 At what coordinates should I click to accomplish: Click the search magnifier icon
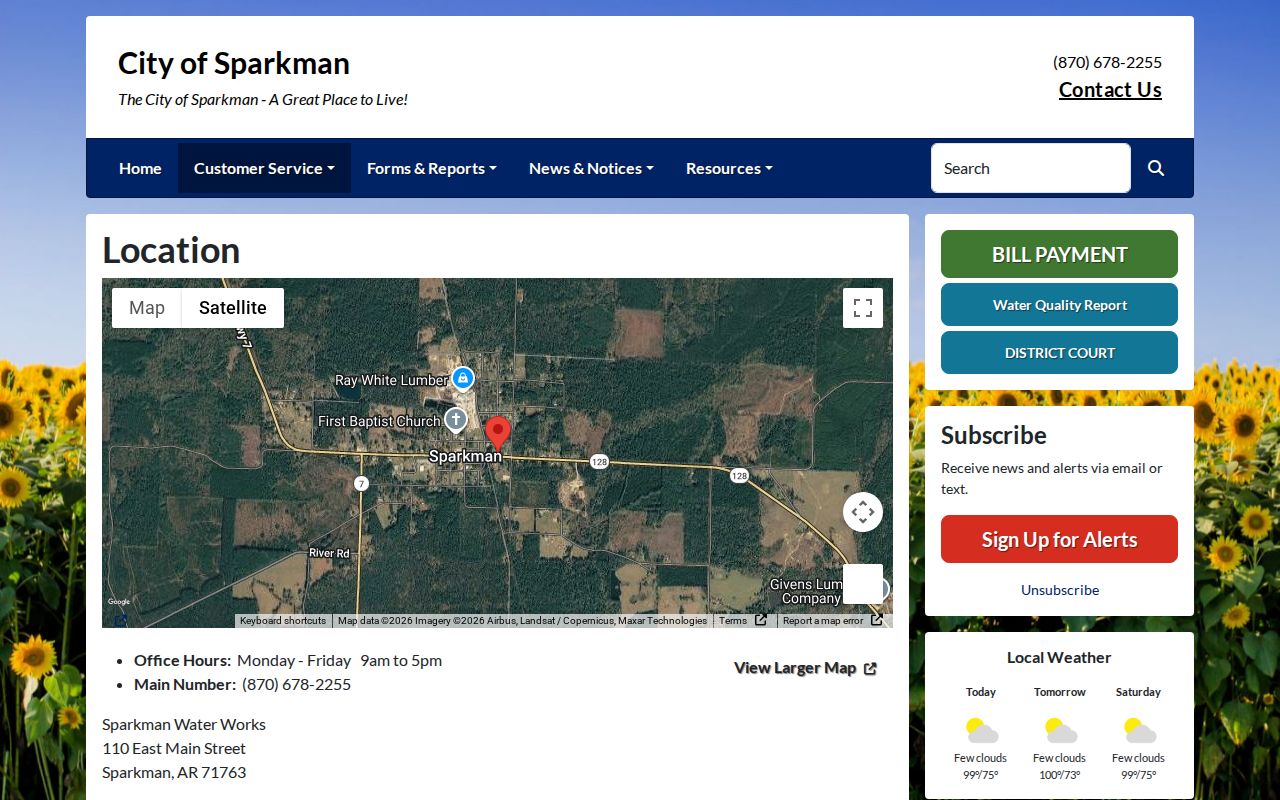(x=1156, y=168)
